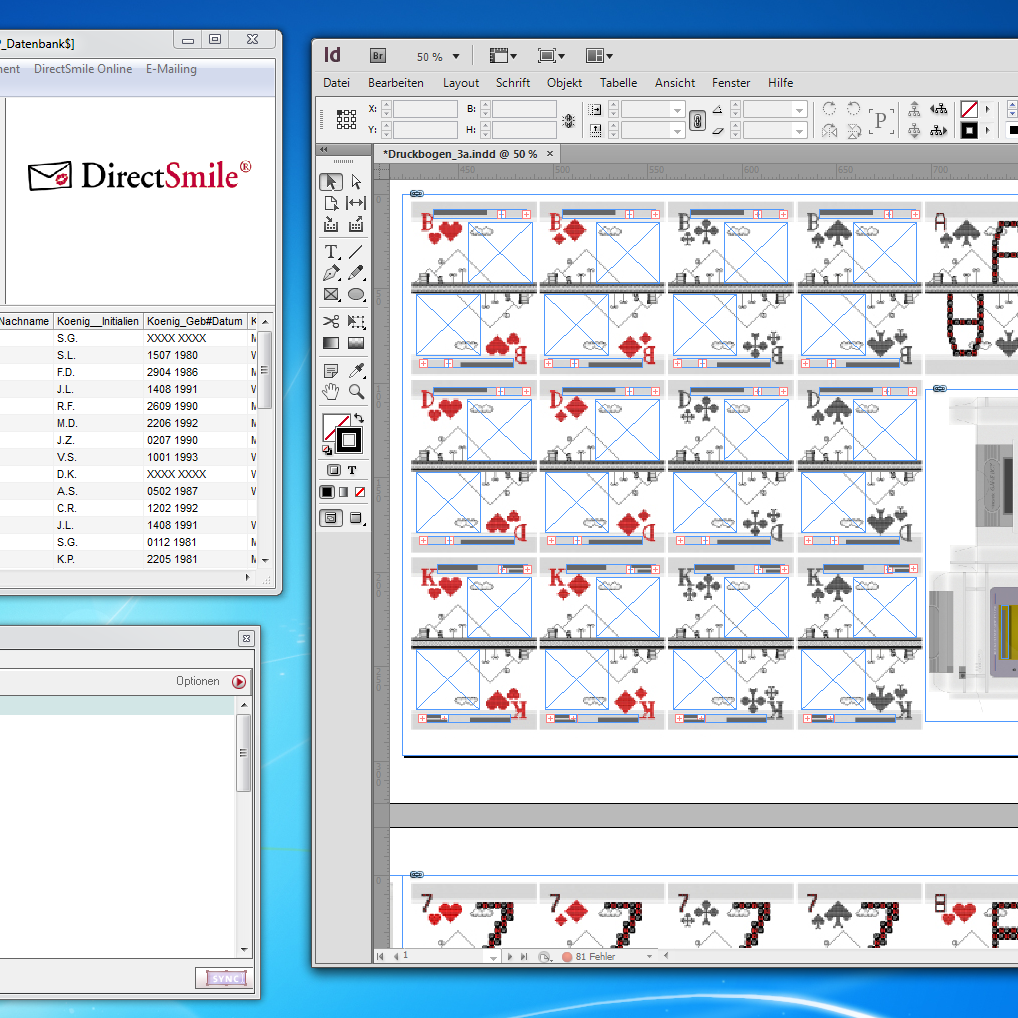Select the Page tool

coord(331,203)
